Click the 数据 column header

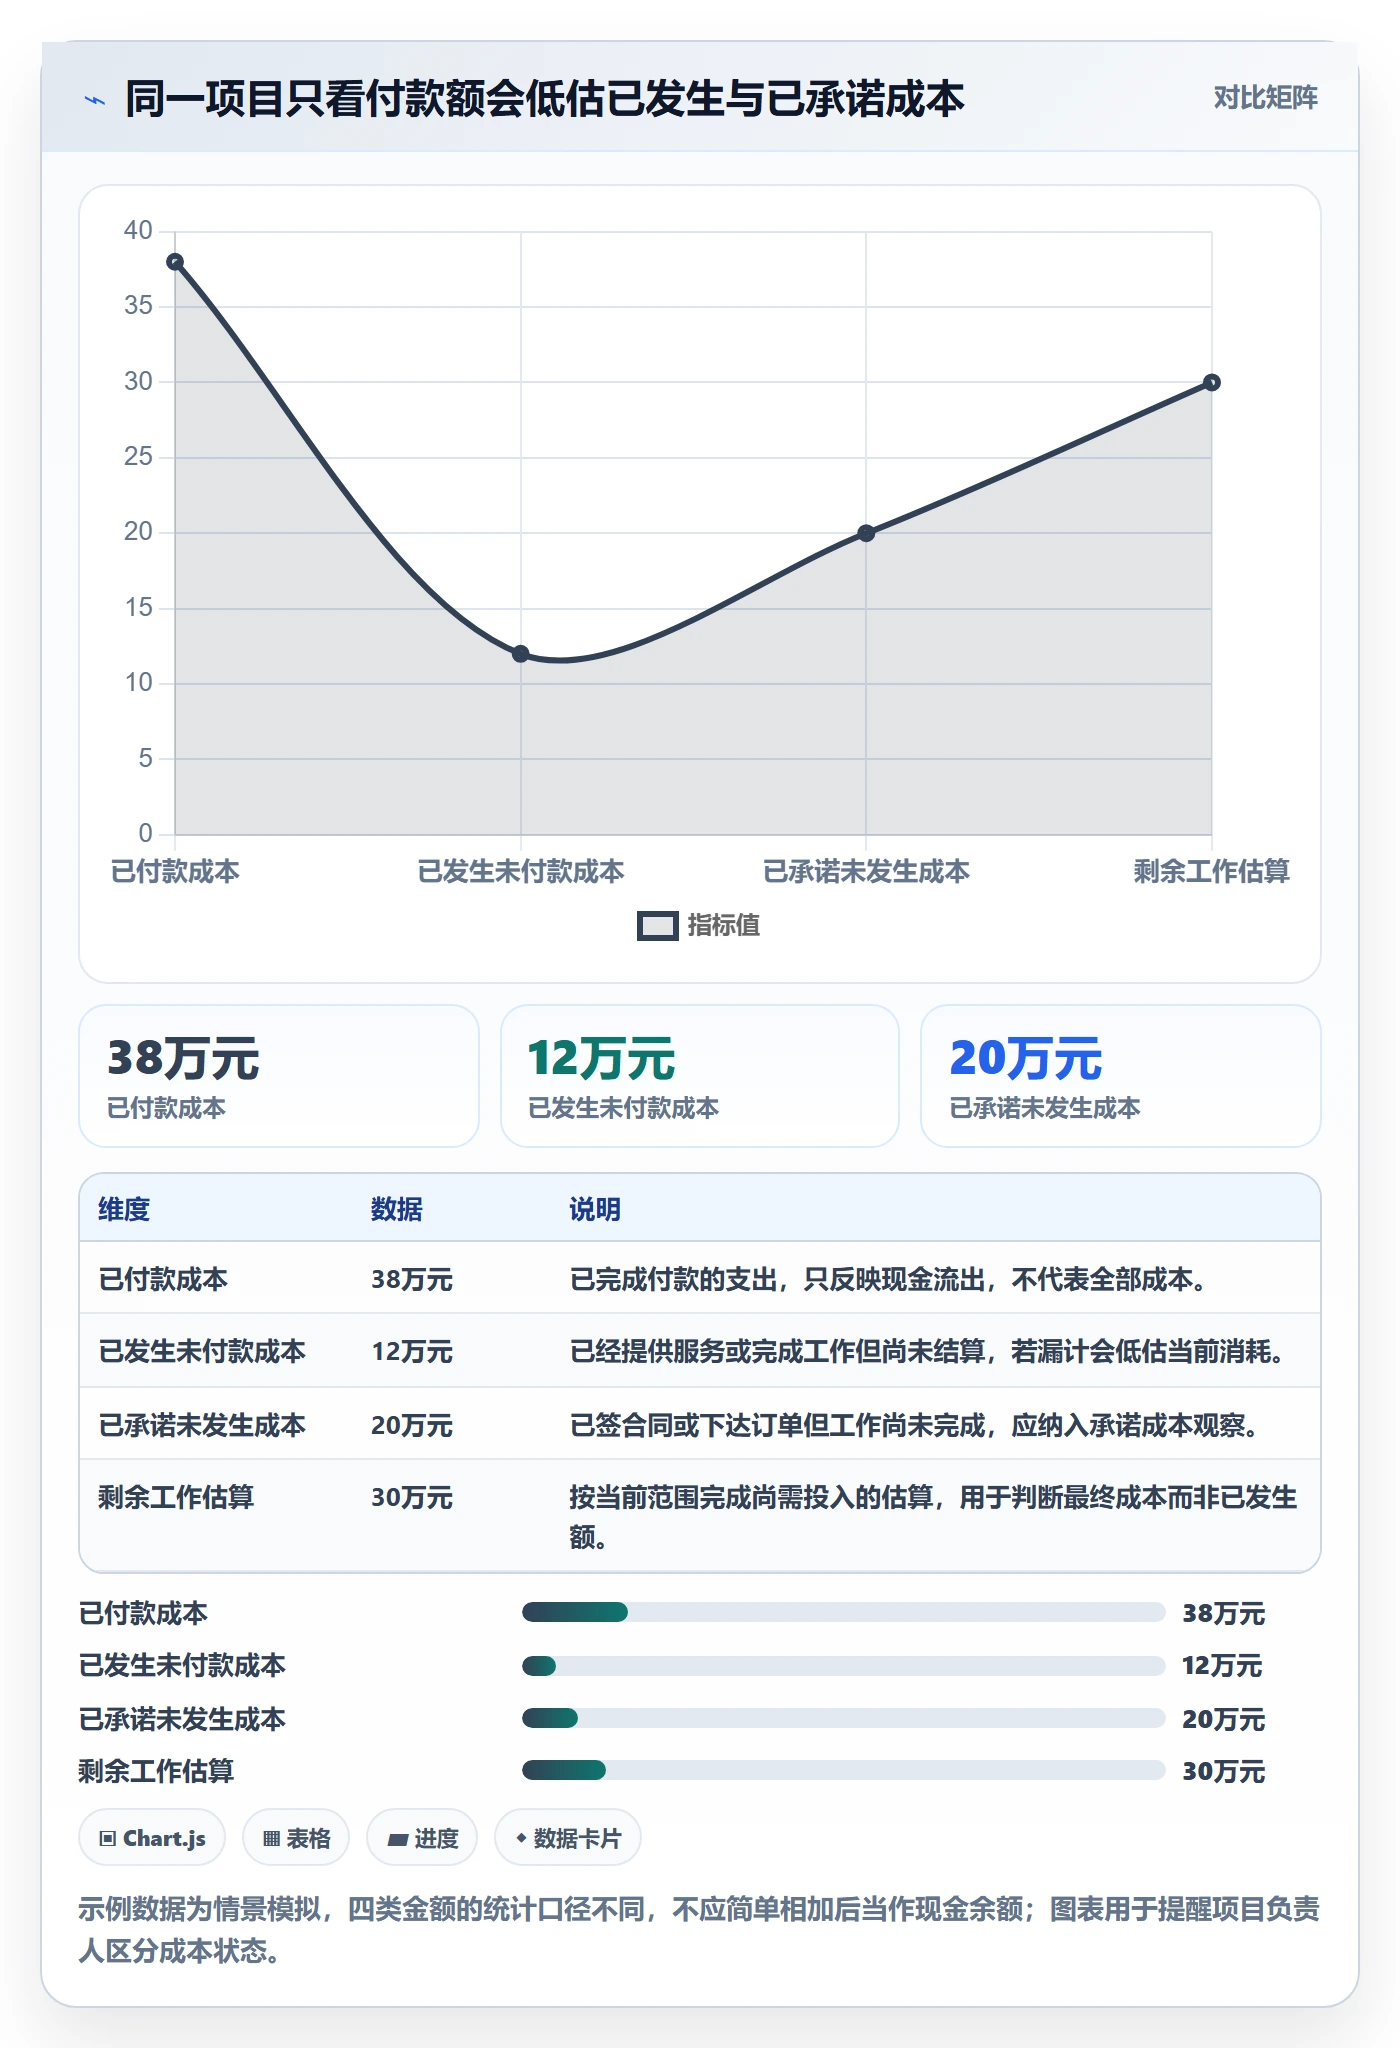pos(396,1209)
